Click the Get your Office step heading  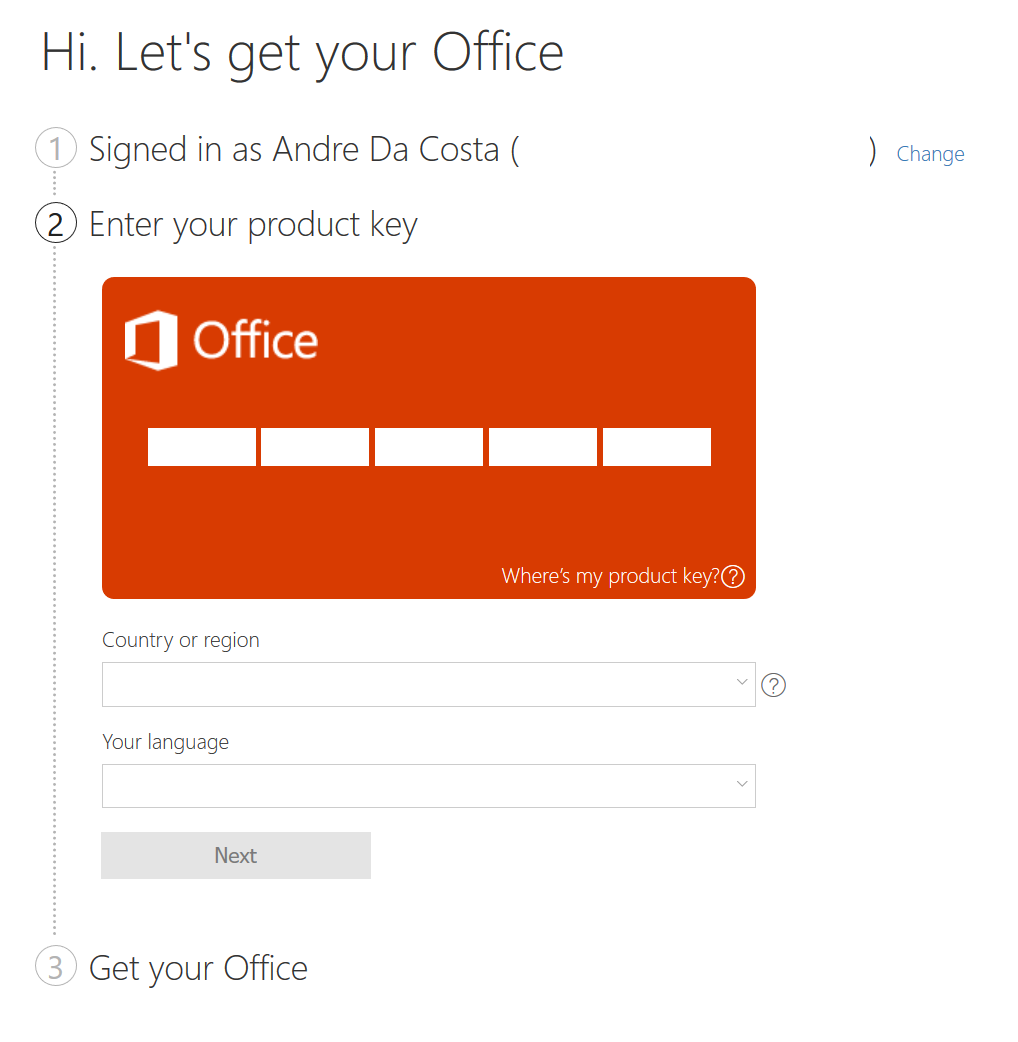199,968
